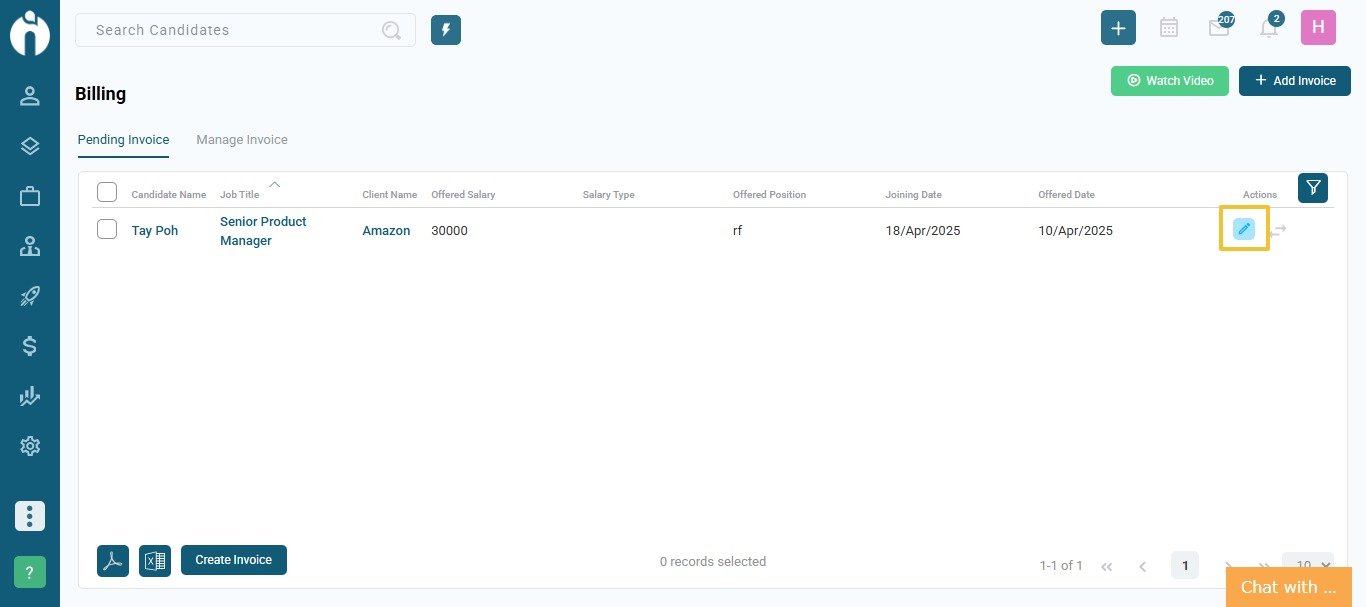
Task: Click the pencil edit icon for Tay Poh
Action: coord(1243,229)
